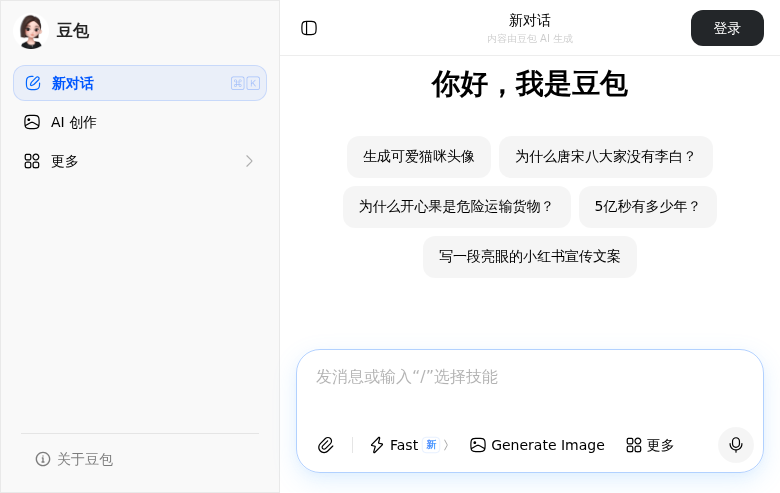Click the Doubao avatar image
This screenshot has width=780, height=493.
[x=31, y=31]
